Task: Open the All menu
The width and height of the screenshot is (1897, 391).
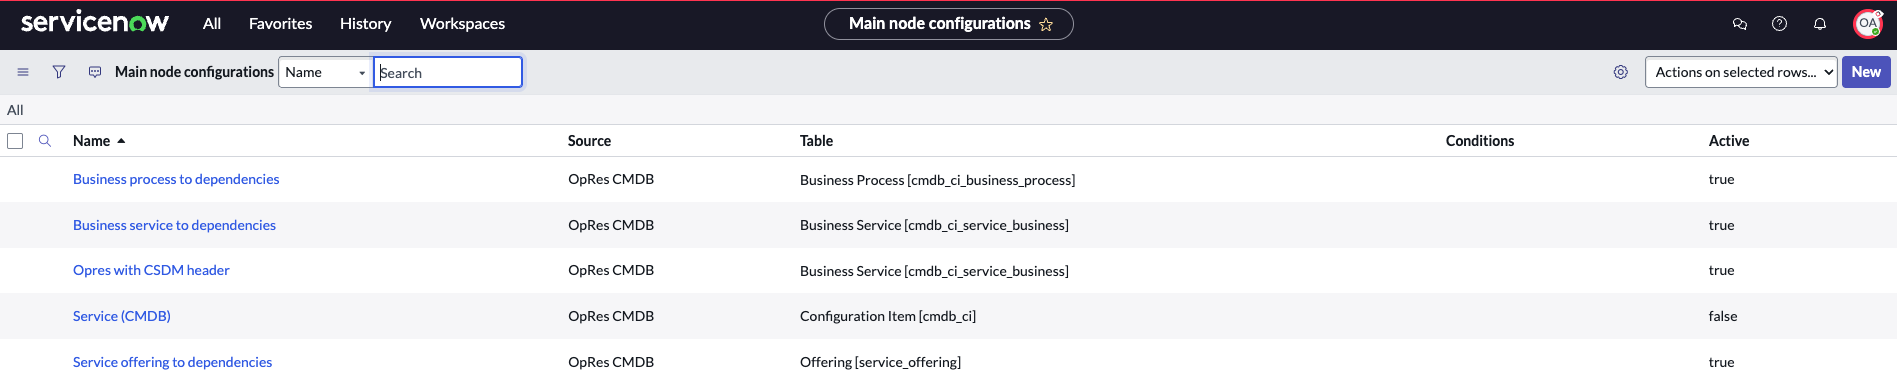Action: (x=212, y=24)
